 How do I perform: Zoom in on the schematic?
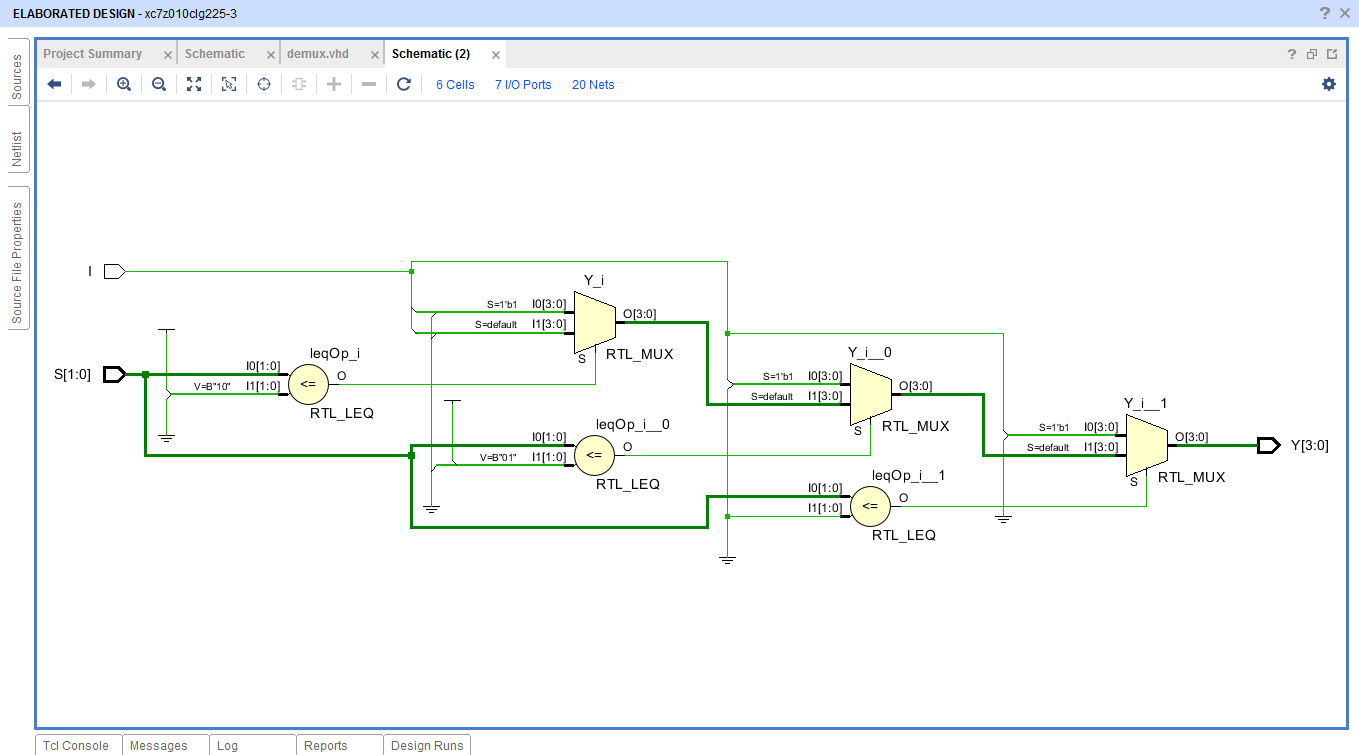pos(124,85)
